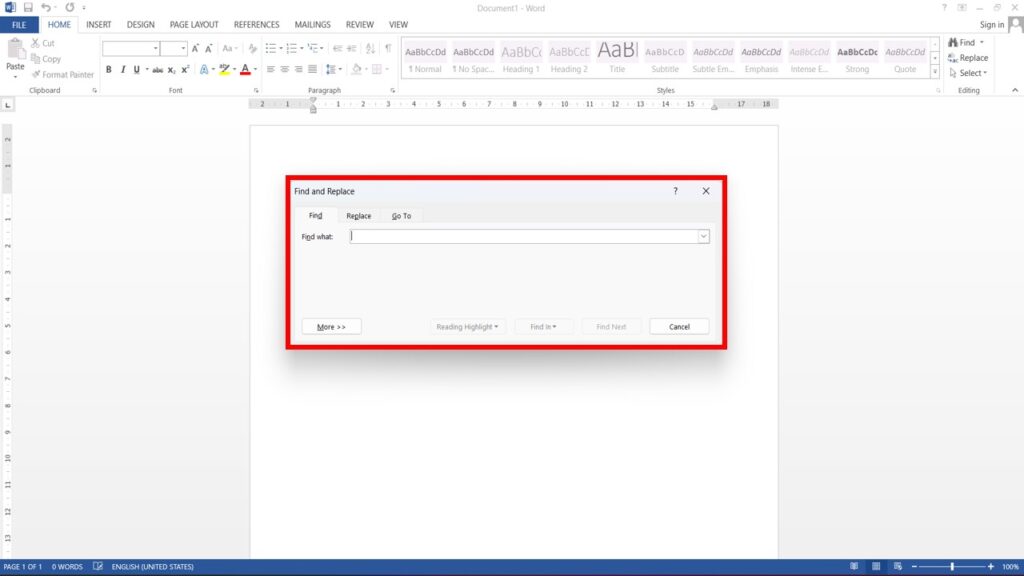The image size is (1024, 576).
Task: Click the Undo arrow icon
Action: tap(46, 7)
